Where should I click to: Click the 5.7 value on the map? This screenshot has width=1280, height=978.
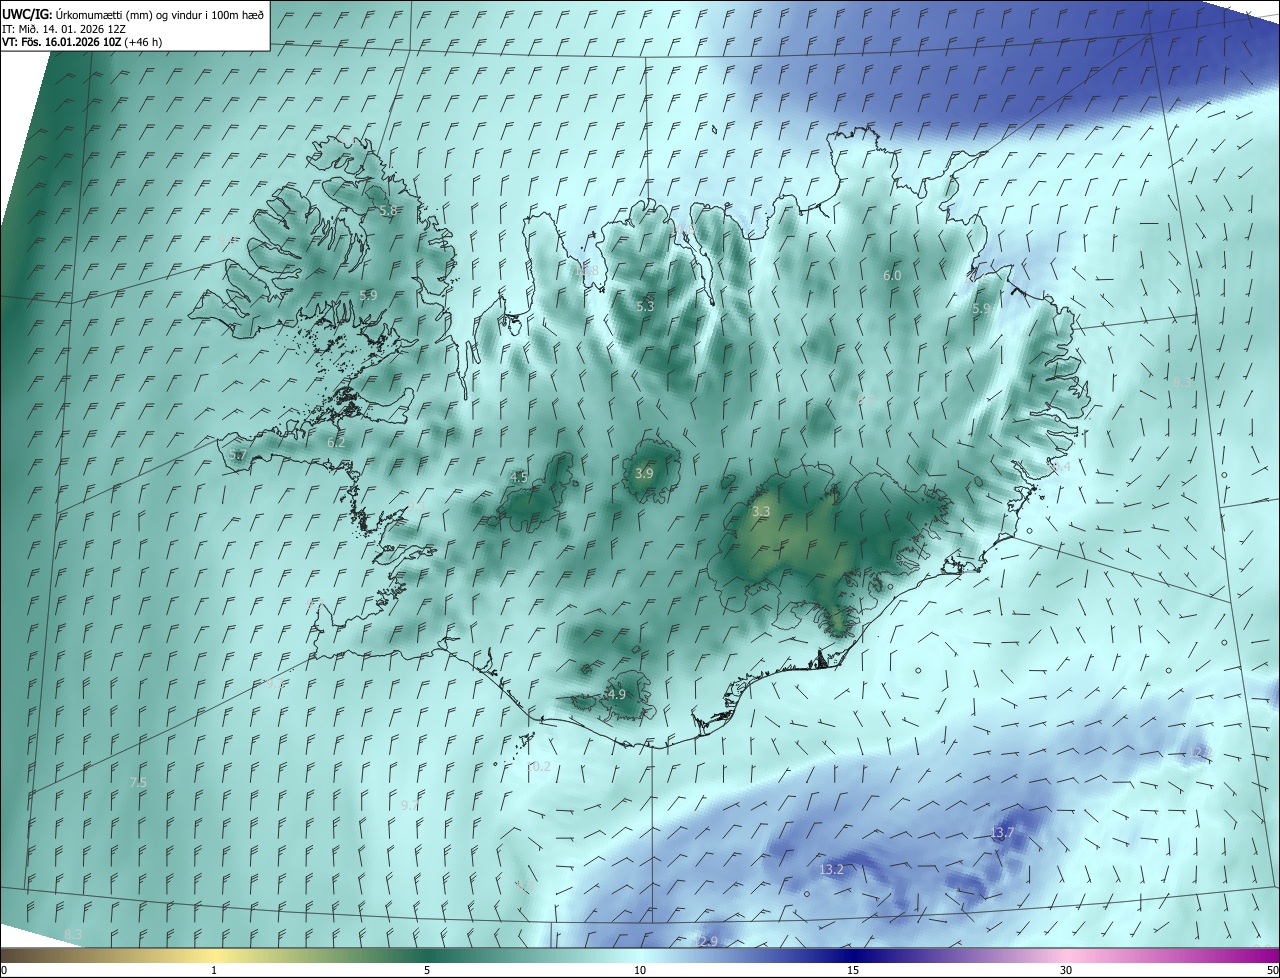coord(237,455)
